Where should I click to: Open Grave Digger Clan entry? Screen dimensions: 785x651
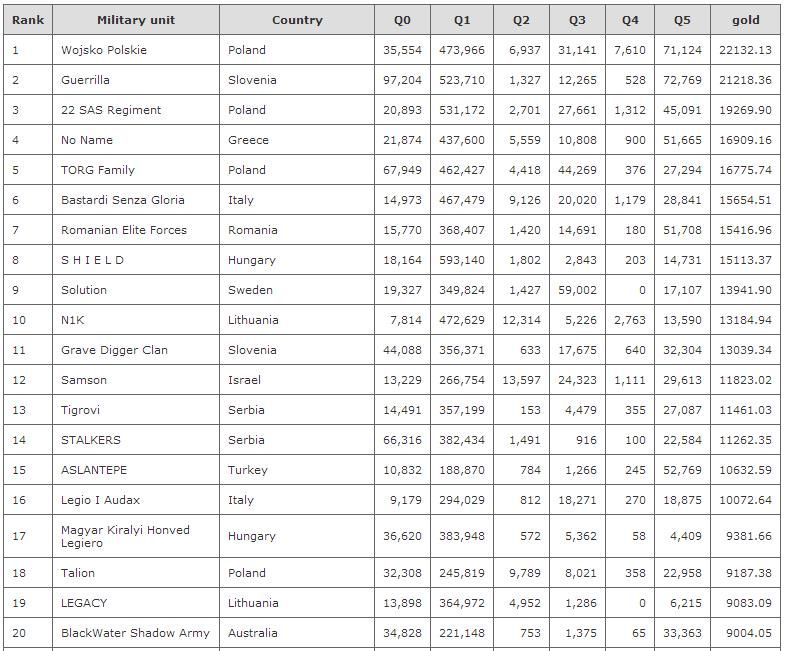[114, 350]
